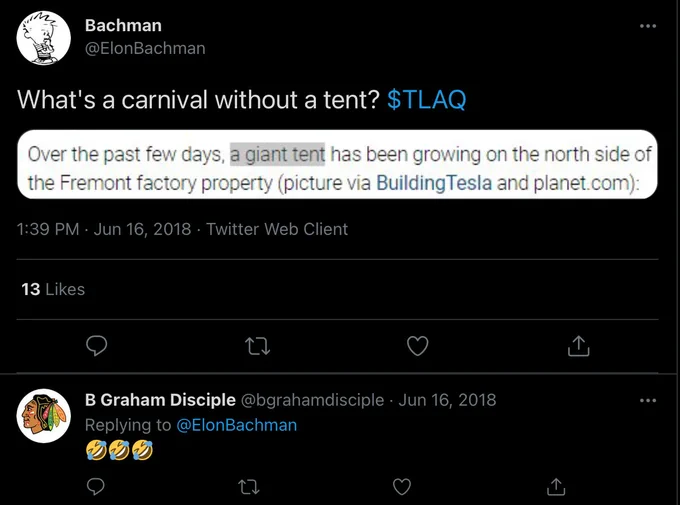This screenshot has width=680, height=505.
Task: Open more options on B Graham Disciple reply
Action: click(x=648, y=400)
